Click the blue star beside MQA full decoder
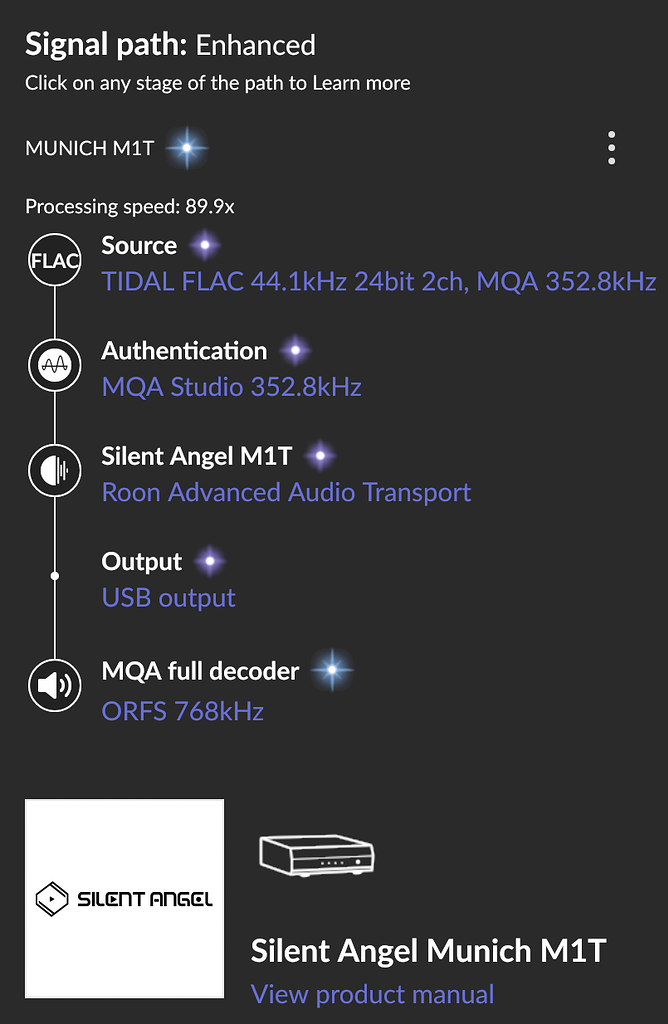 pos(331,670)
